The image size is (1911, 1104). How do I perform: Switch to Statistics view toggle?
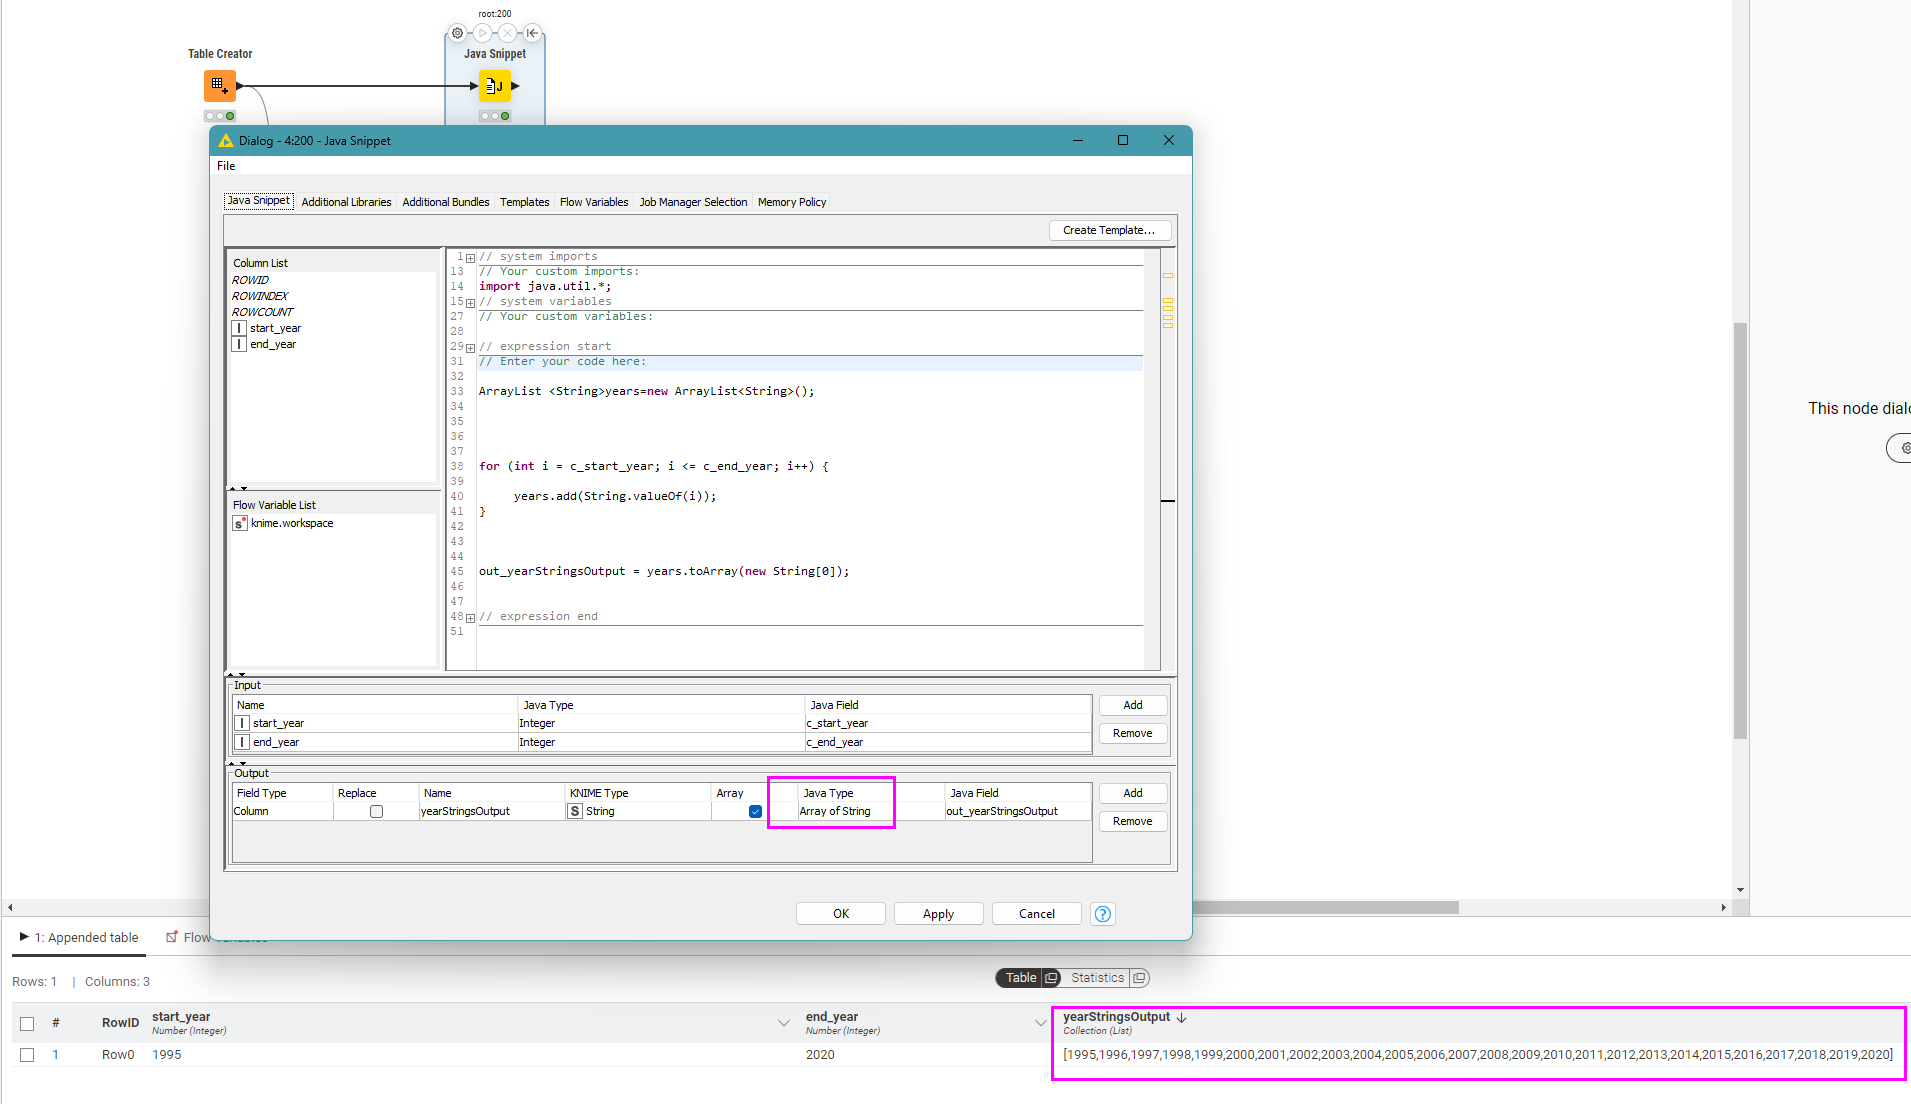coord(1097,978)
